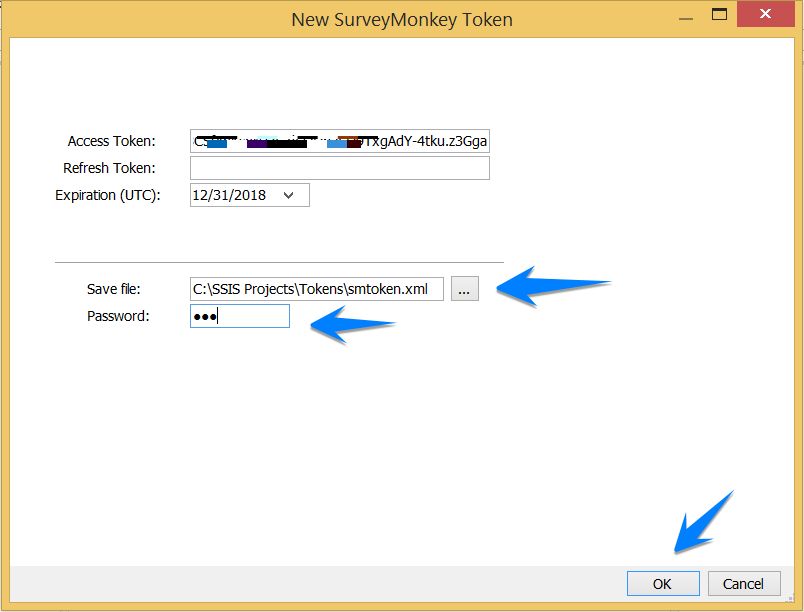Click the Expiration (UTC) label
This screenshot has width=804, height=612.
[x=108, y=195]
